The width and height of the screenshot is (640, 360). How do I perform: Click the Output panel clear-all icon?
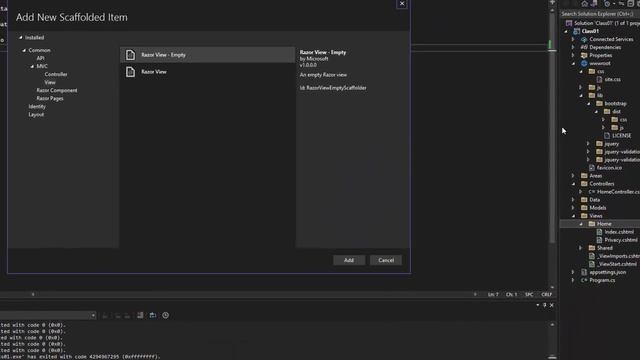pos(140,315)
